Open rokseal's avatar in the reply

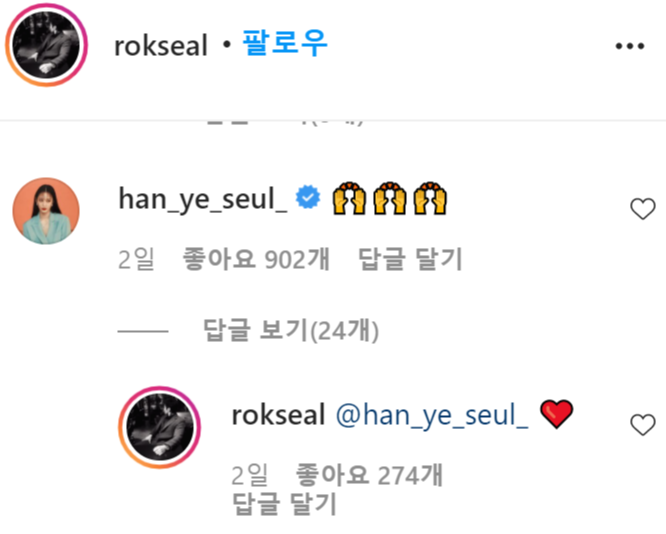click(x=160, y=427)
